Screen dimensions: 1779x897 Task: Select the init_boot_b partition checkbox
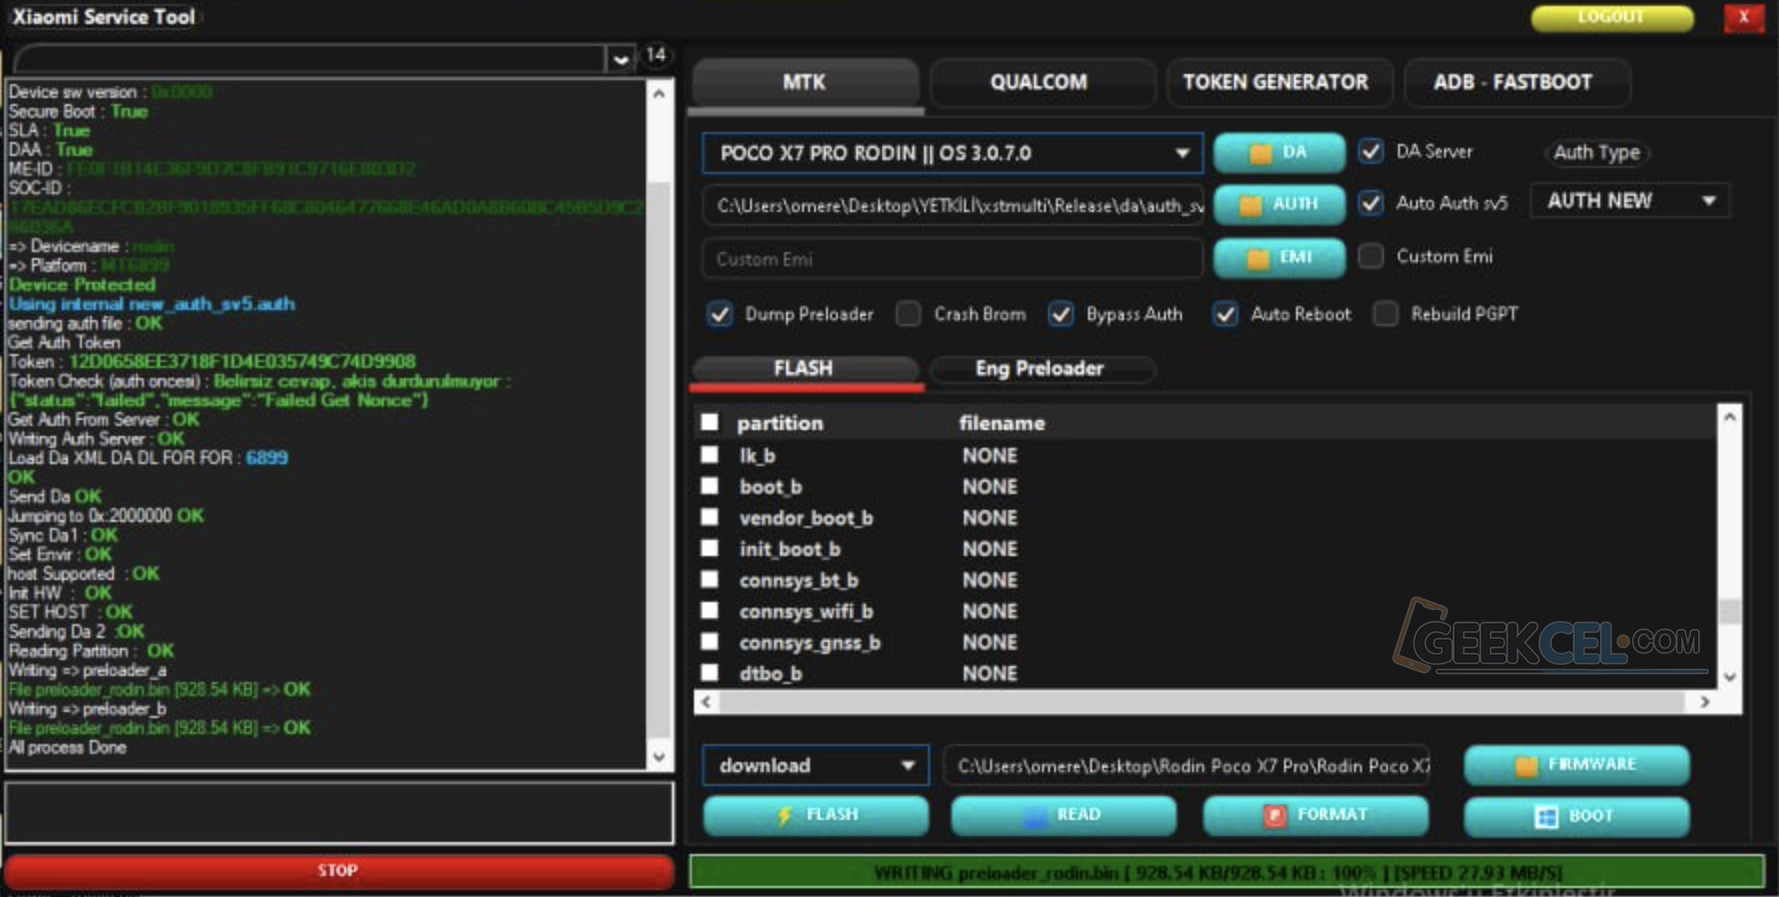tap(709, 548)
